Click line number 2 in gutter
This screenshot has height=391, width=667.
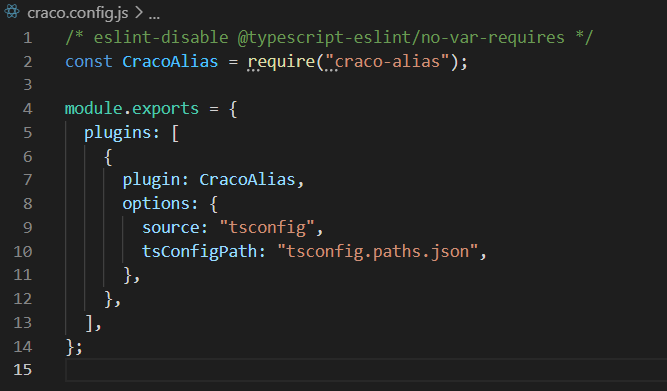point(28,62)
